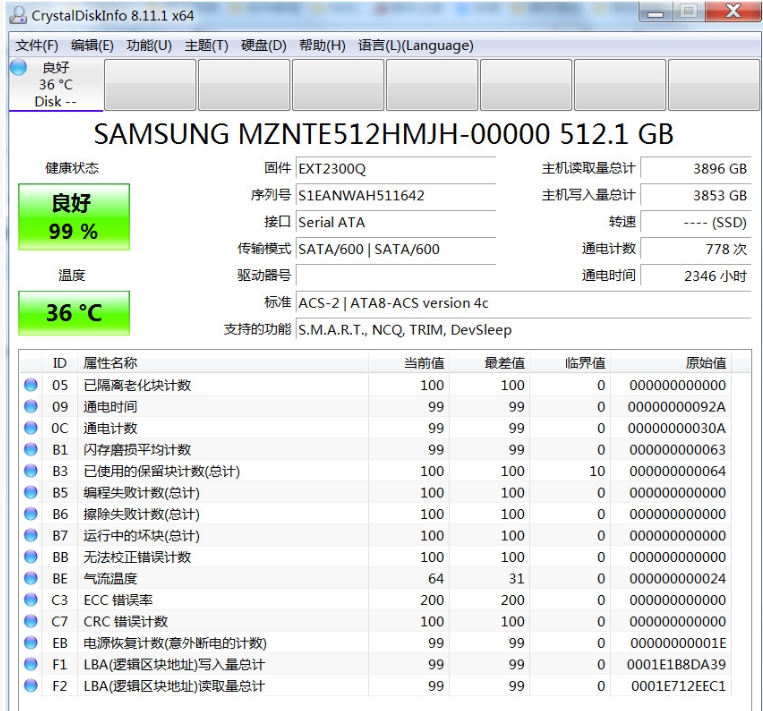Select the ECC 错误率 row name

pyautogui.click(x=118, y=600)
